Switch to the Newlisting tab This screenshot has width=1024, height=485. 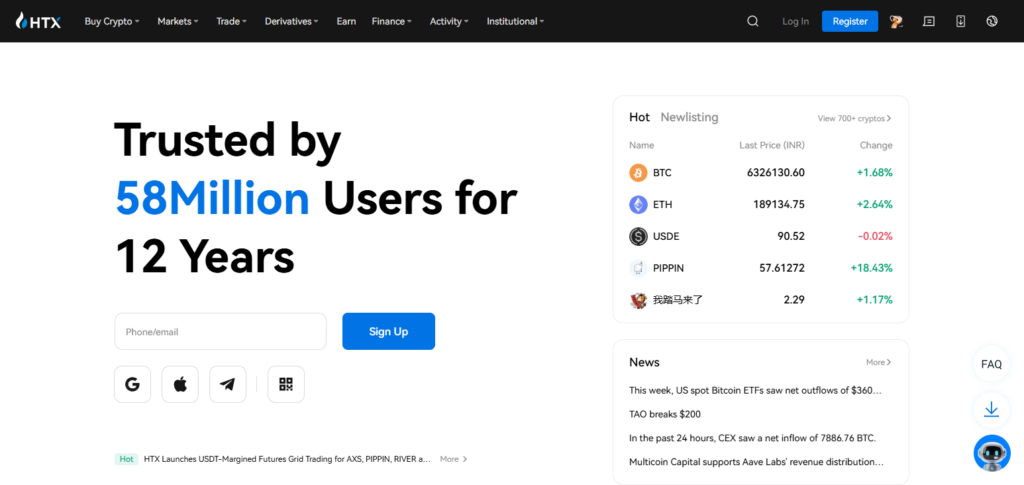(x=689, y=117)
